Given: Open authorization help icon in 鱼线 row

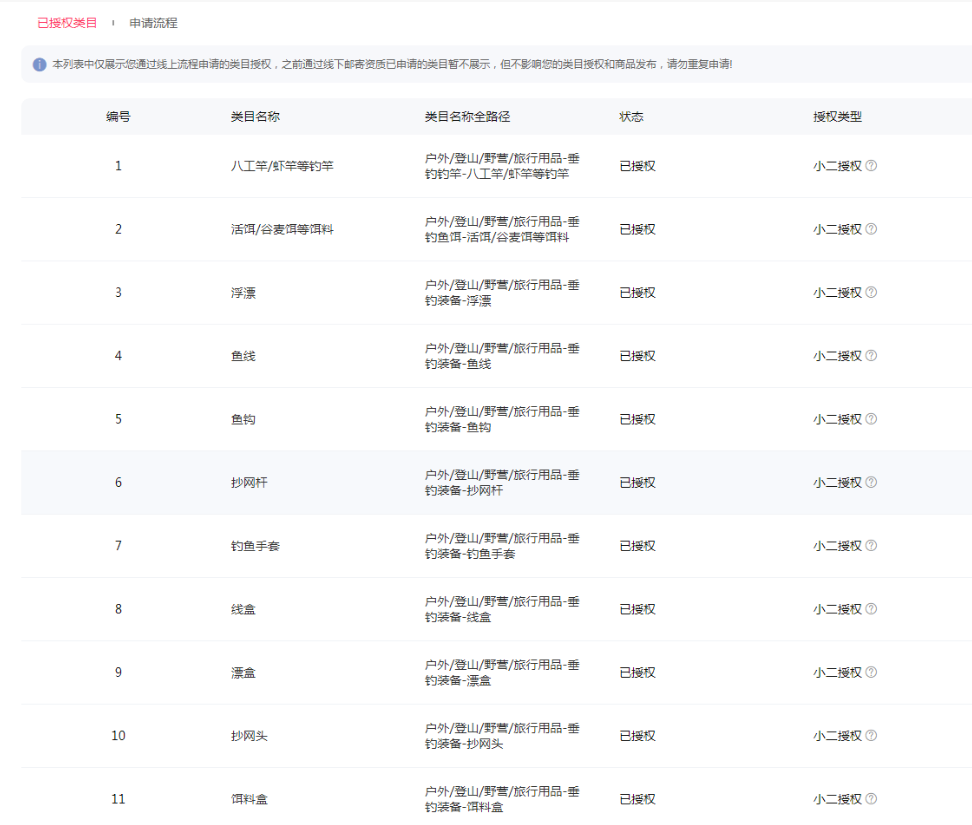Looking at the screenshot, I should coord(871,356).
